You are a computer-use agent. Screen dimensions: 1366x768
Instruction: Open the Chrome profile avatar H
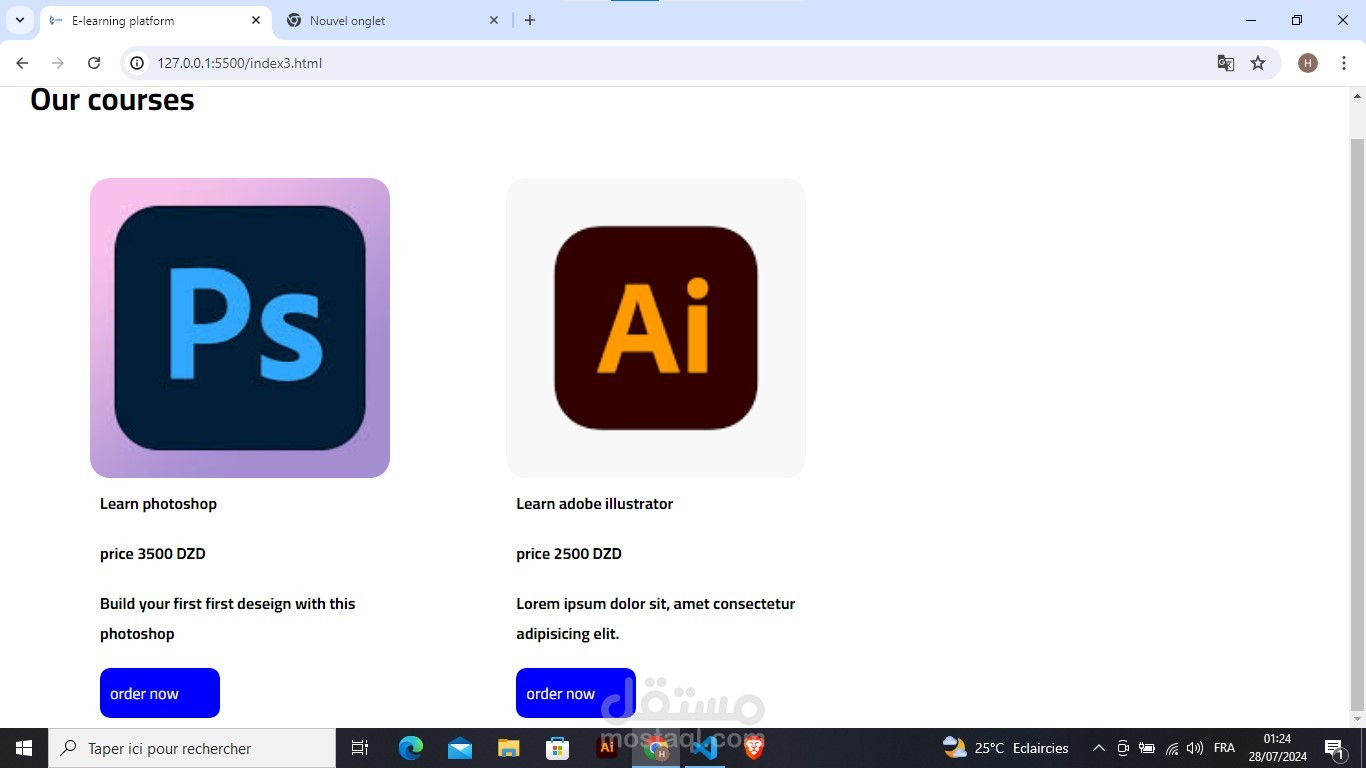coord(1308,63)
